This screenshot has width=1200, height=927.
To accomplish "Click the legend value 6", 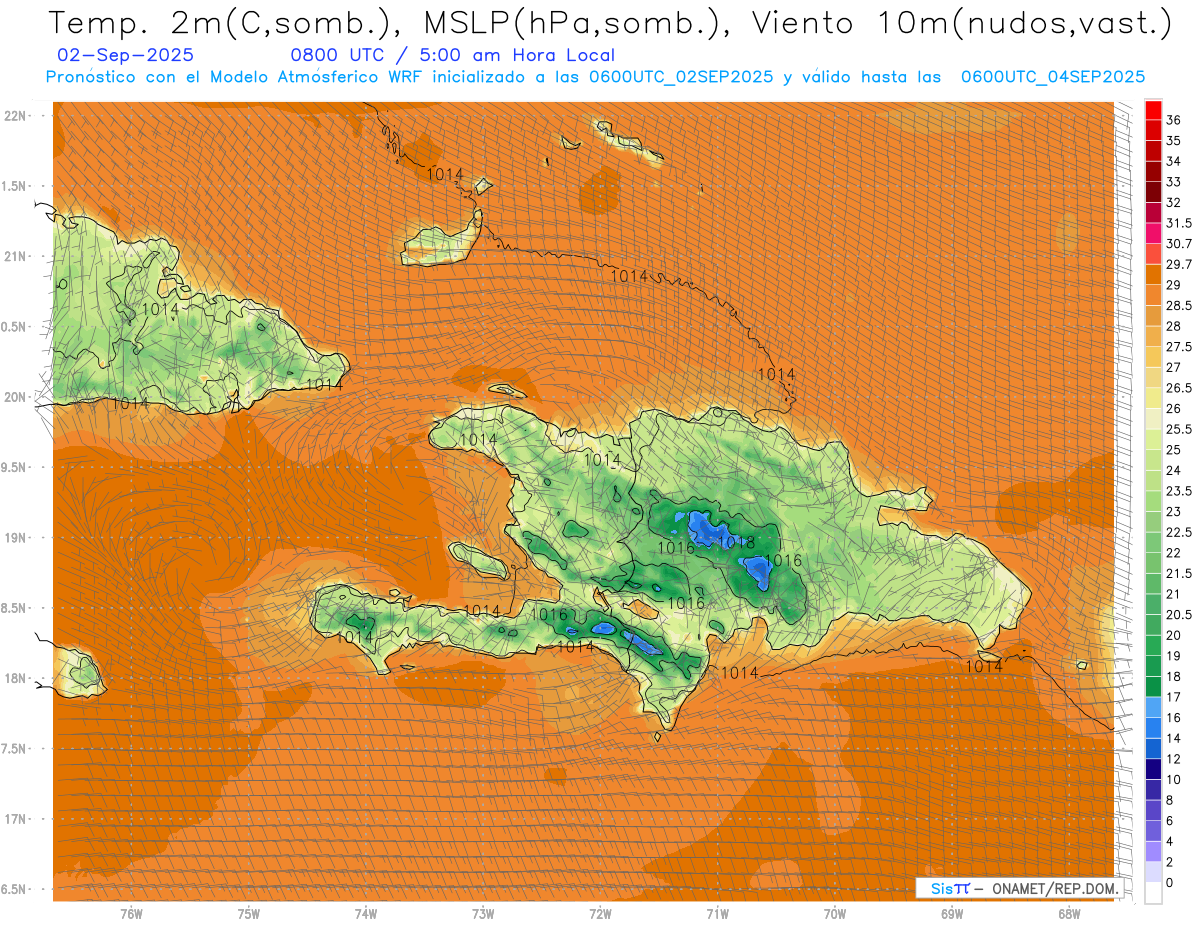I will tap(1170, 821).
